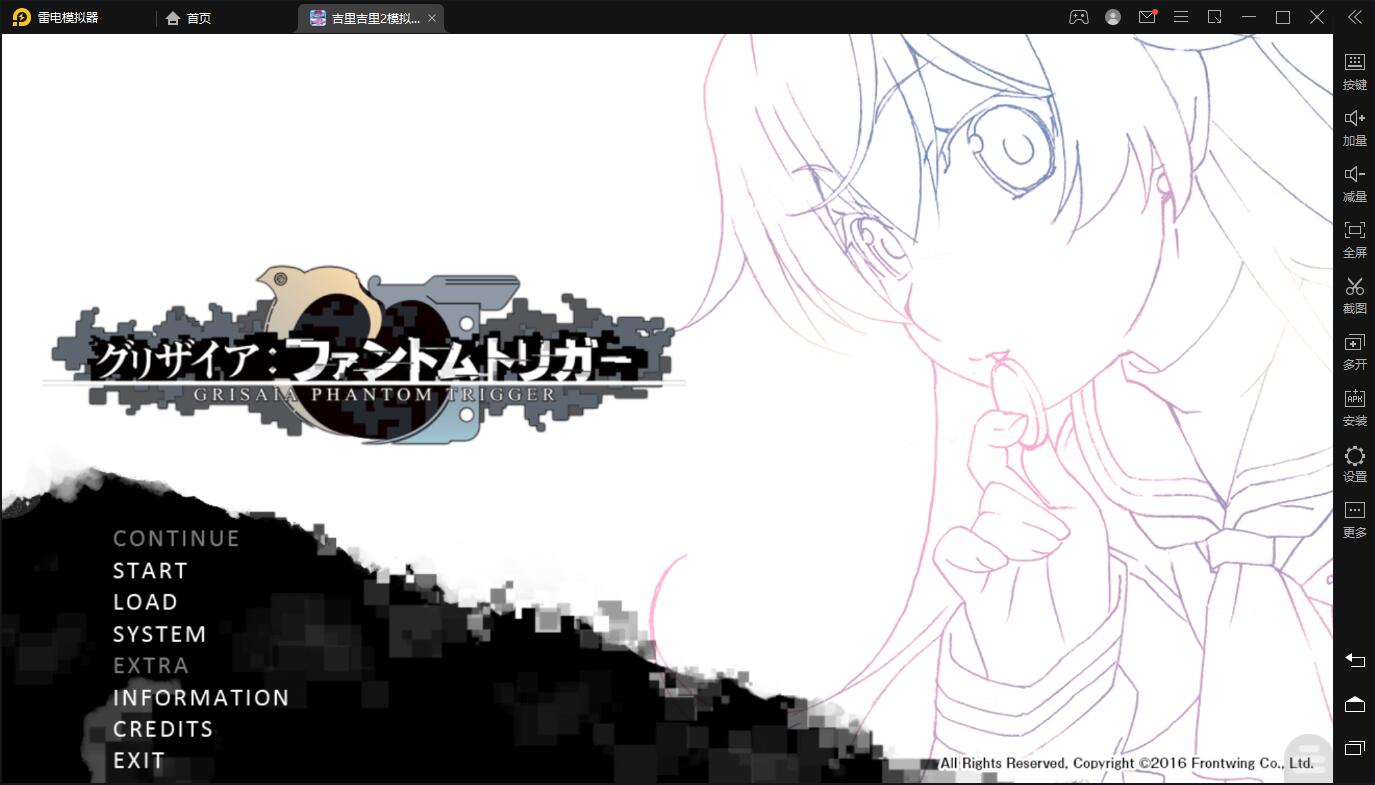Select CONTINUE in the game menu
The height and width of the screenshot is (785, 1375).
pyautogui.click(x=176, y=539)
